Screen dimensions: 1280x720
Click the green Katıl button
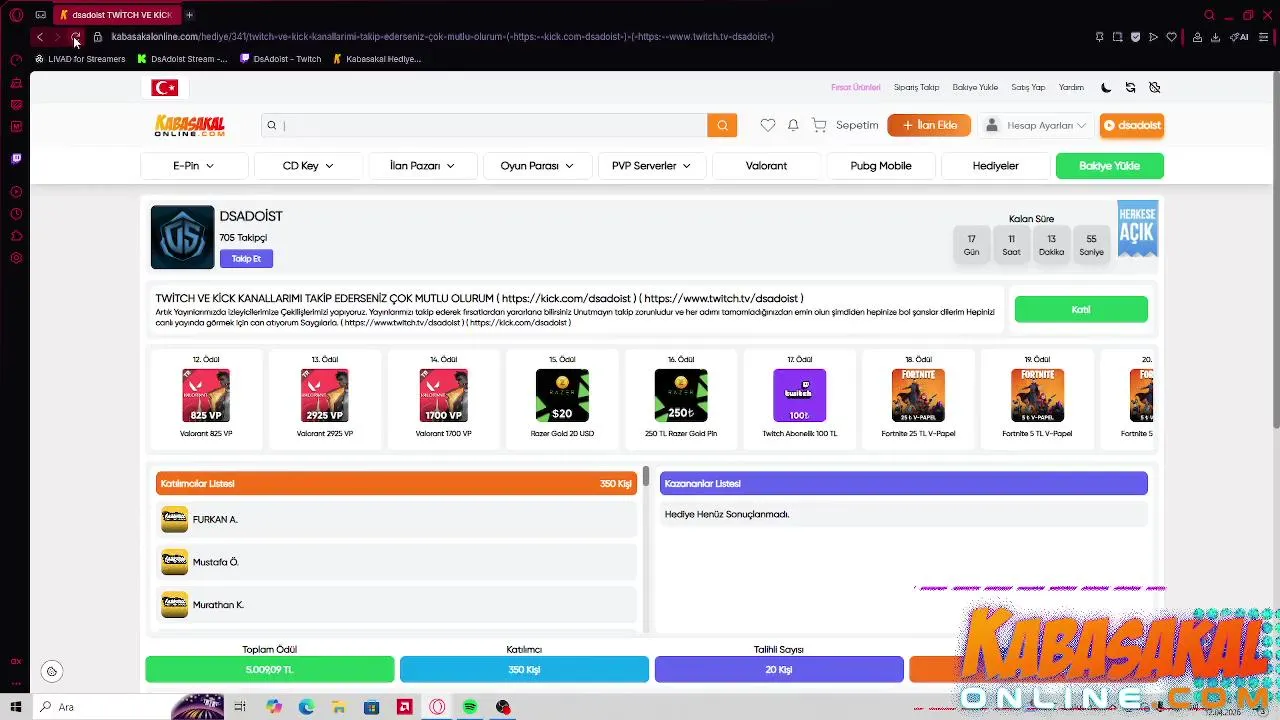[x=1081, y=309]
